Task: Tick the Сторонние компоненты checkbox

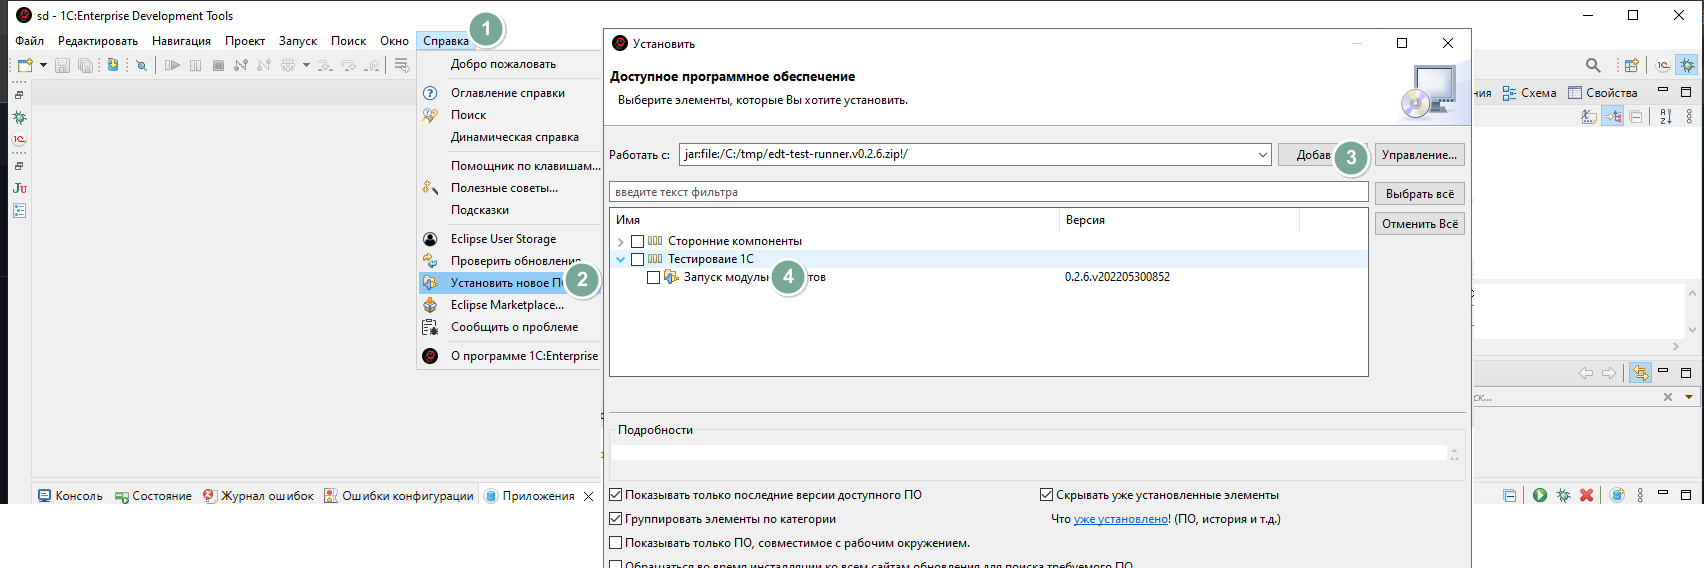Action: point(637,241)
